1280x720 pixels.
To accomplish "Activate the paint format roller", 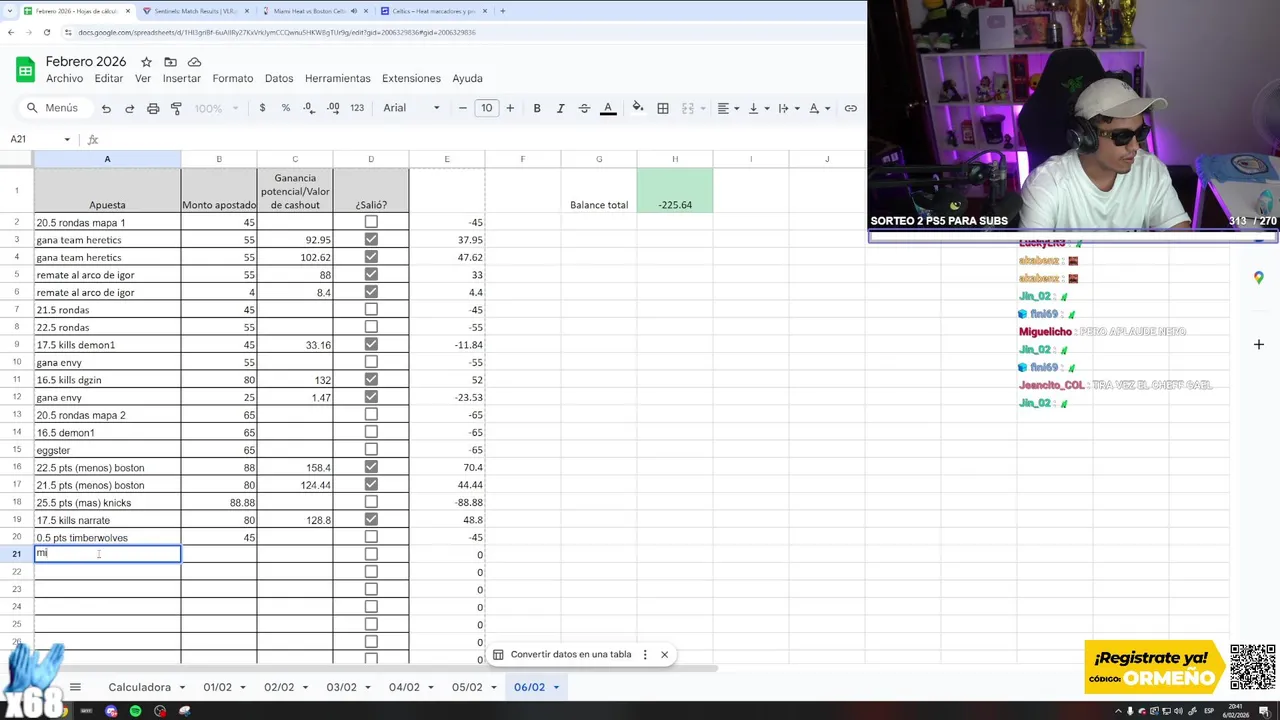I will point(176,108).
